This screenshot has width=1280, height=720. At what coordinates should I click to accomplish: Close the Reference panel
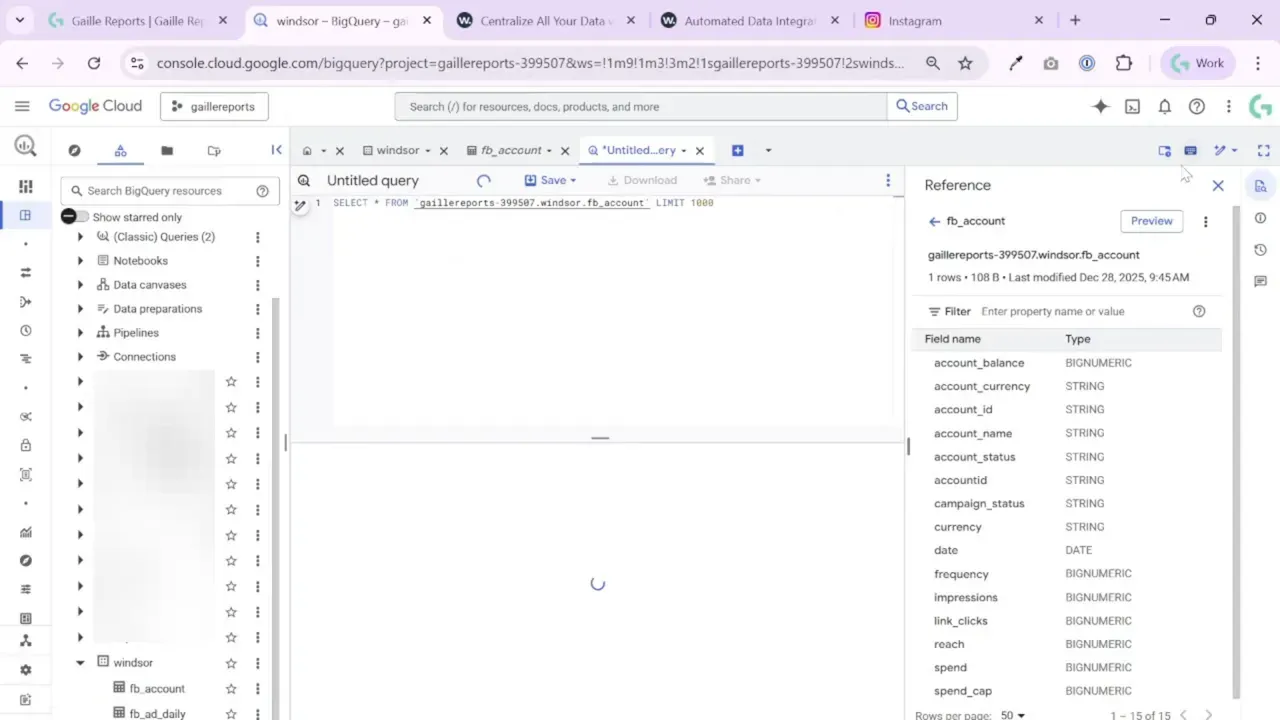pyautogui.click(x=1218, y=185)
